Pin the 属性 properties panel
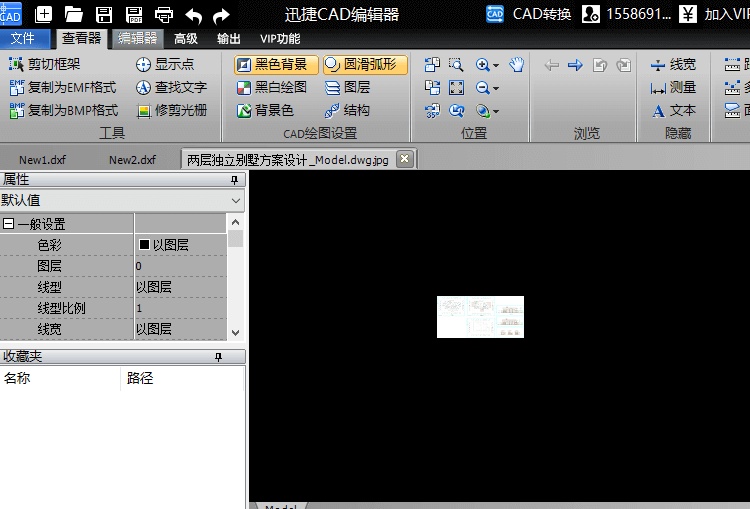Screen dimensions: 750x509 pos(234,180)
